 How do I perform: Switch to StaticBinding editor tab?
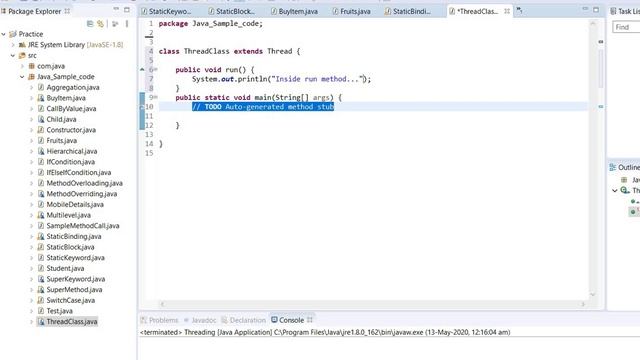(408, 11)
